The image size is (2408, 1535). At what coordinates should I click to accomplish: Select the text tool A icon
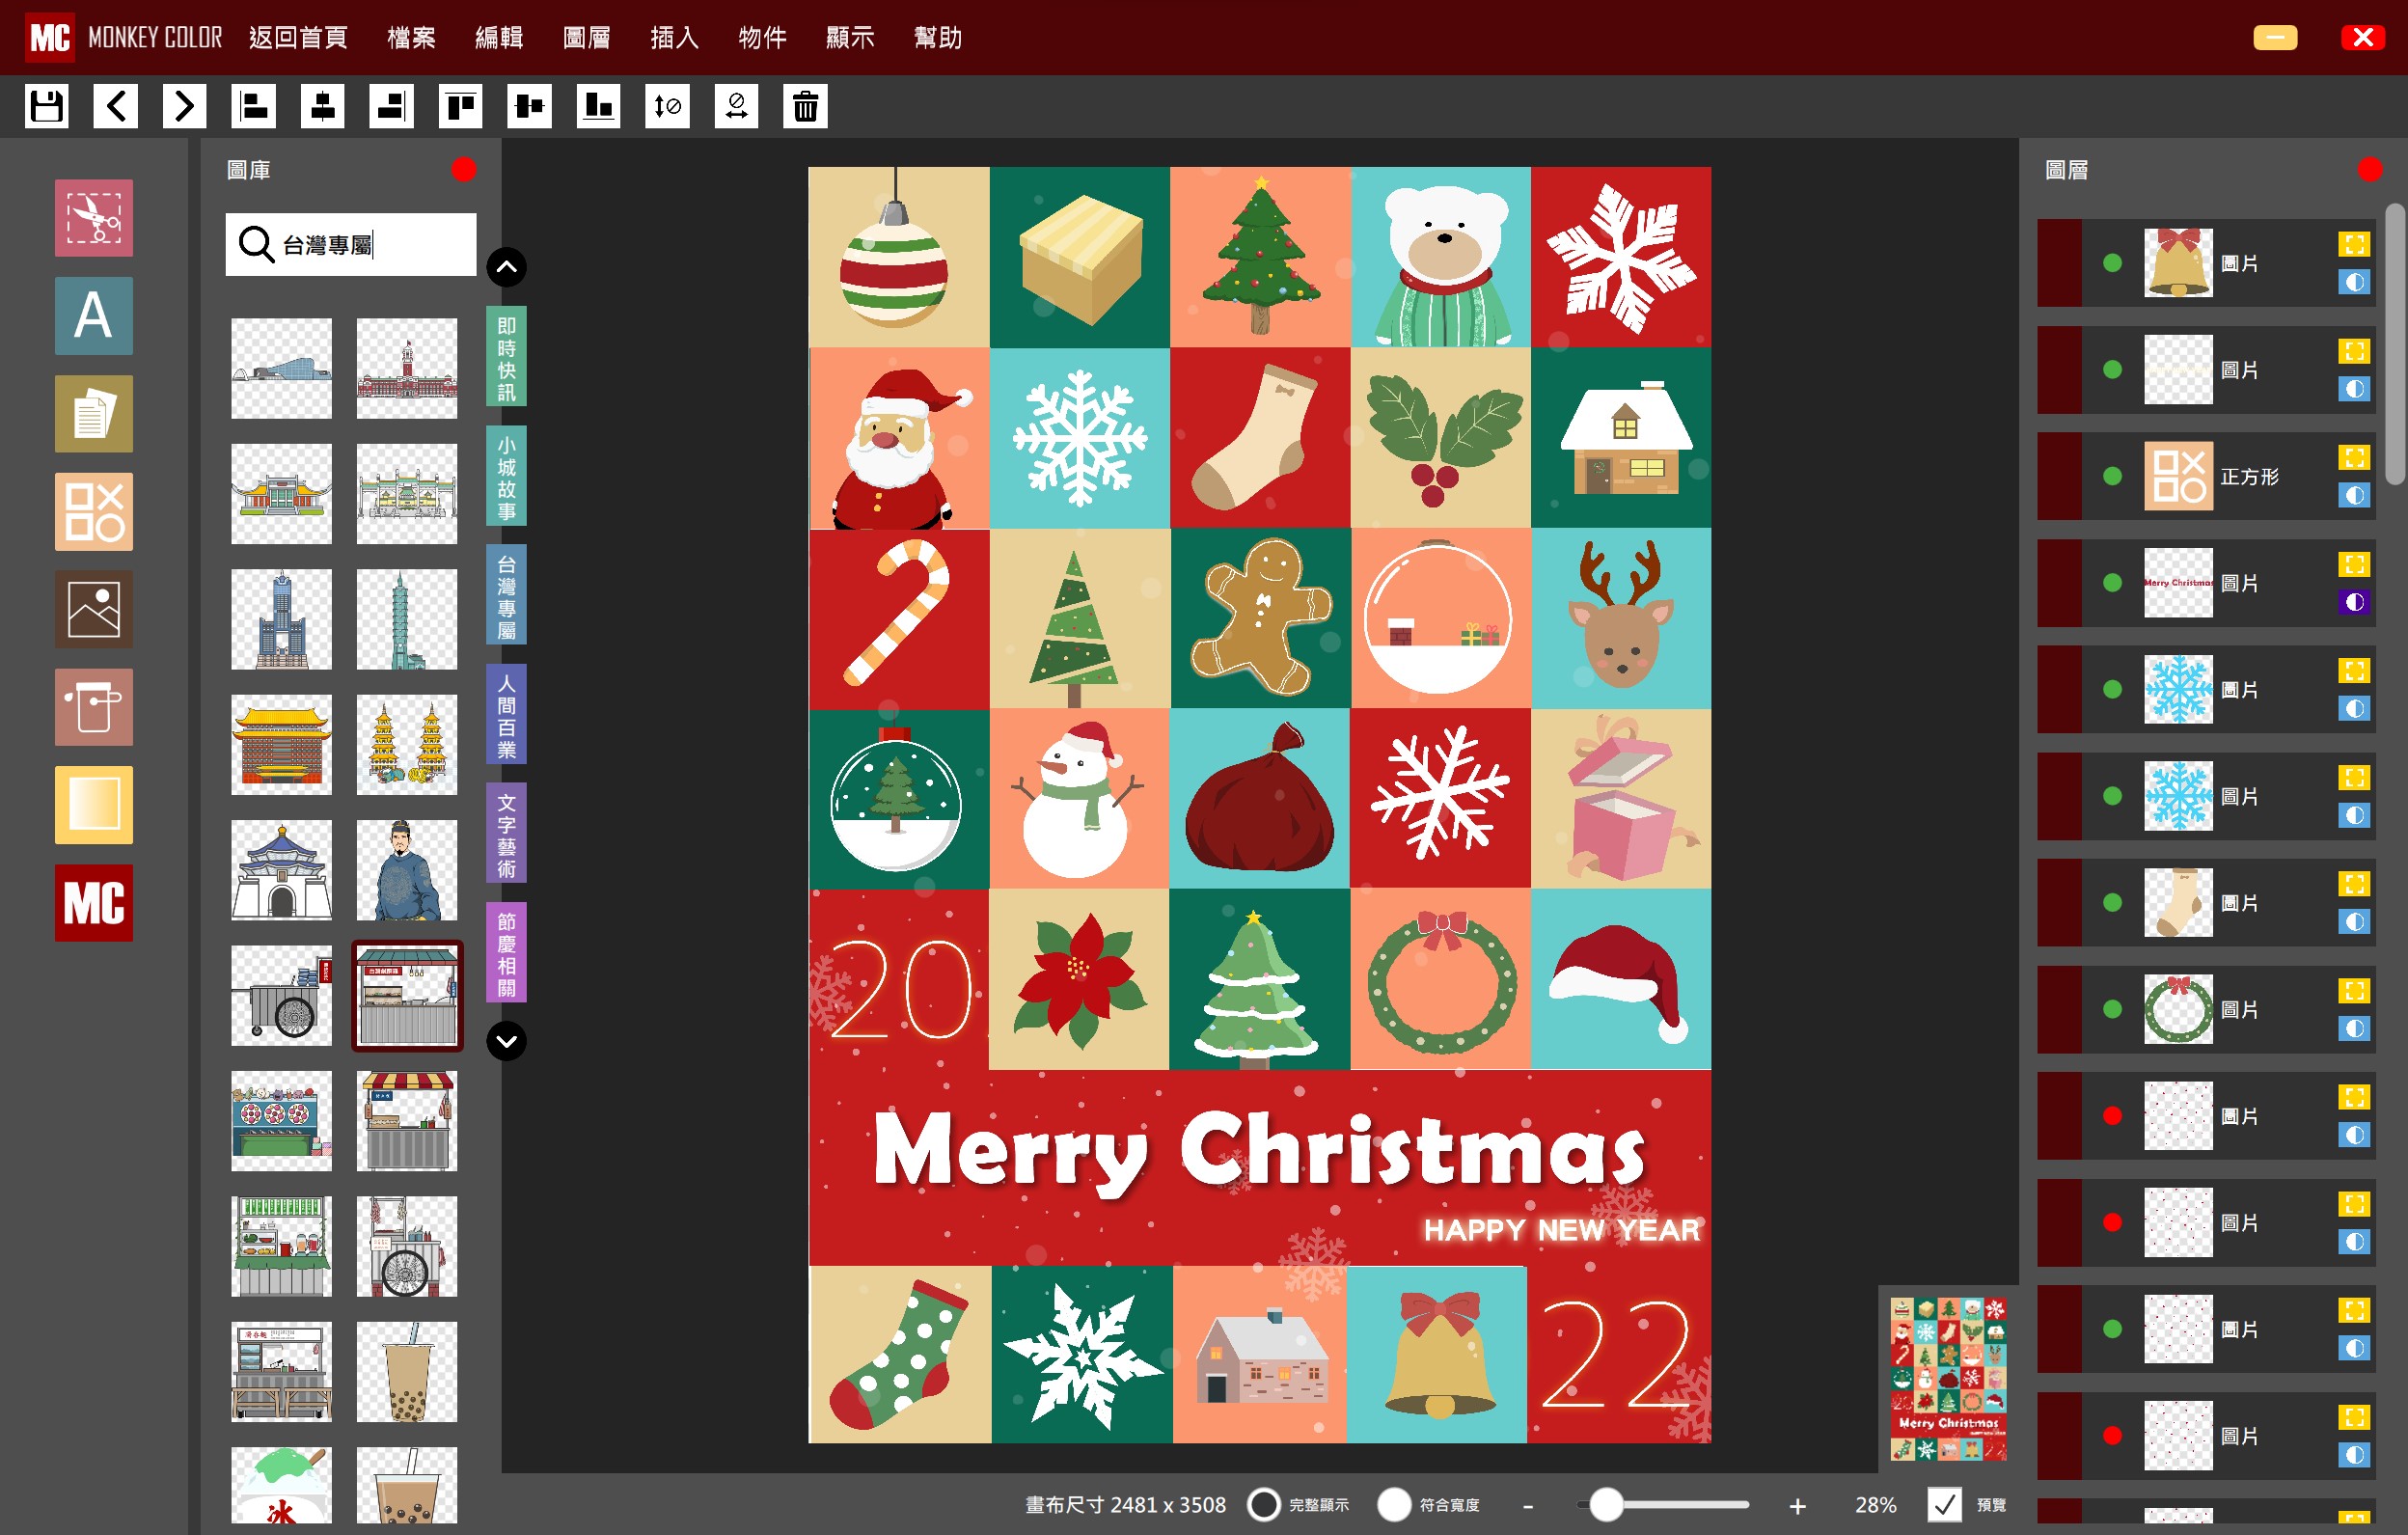(93, 316)
